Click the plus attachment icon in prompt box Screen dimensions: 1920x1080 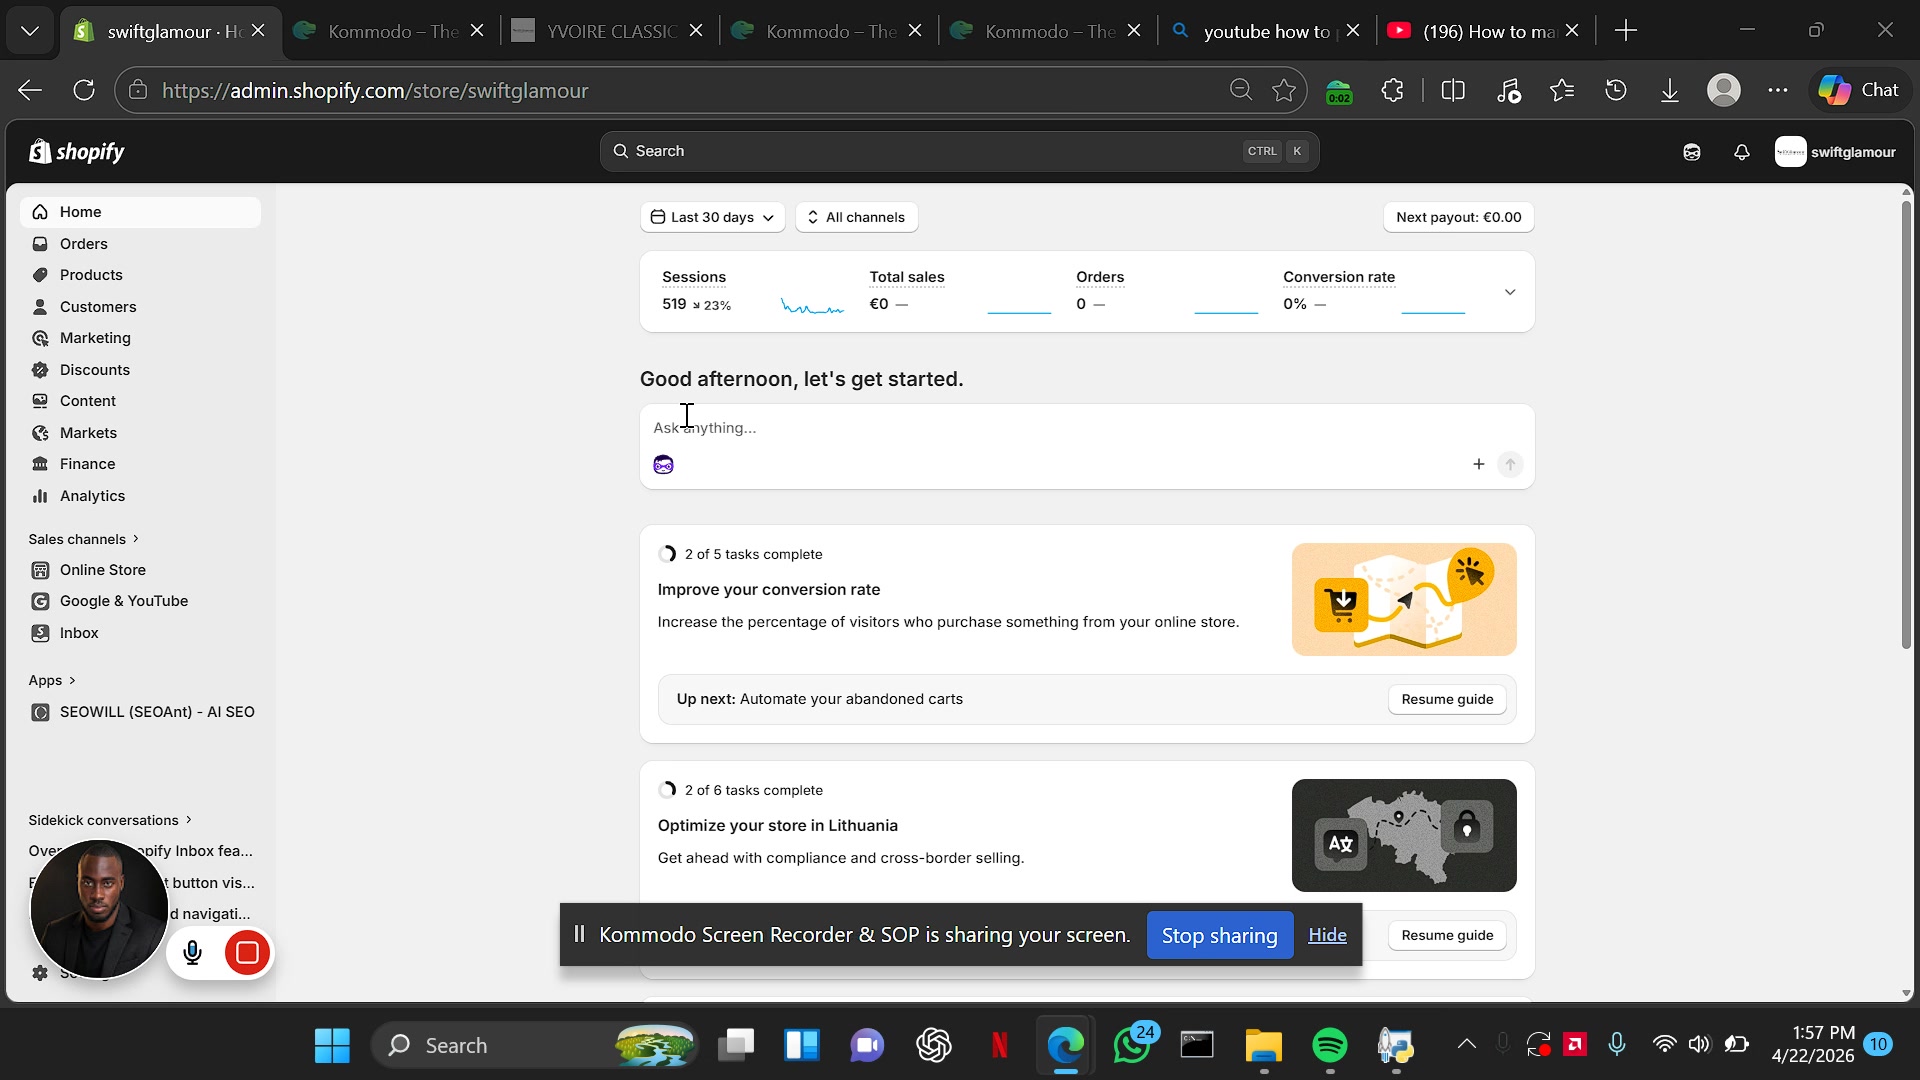click(x=1478, y=465)
